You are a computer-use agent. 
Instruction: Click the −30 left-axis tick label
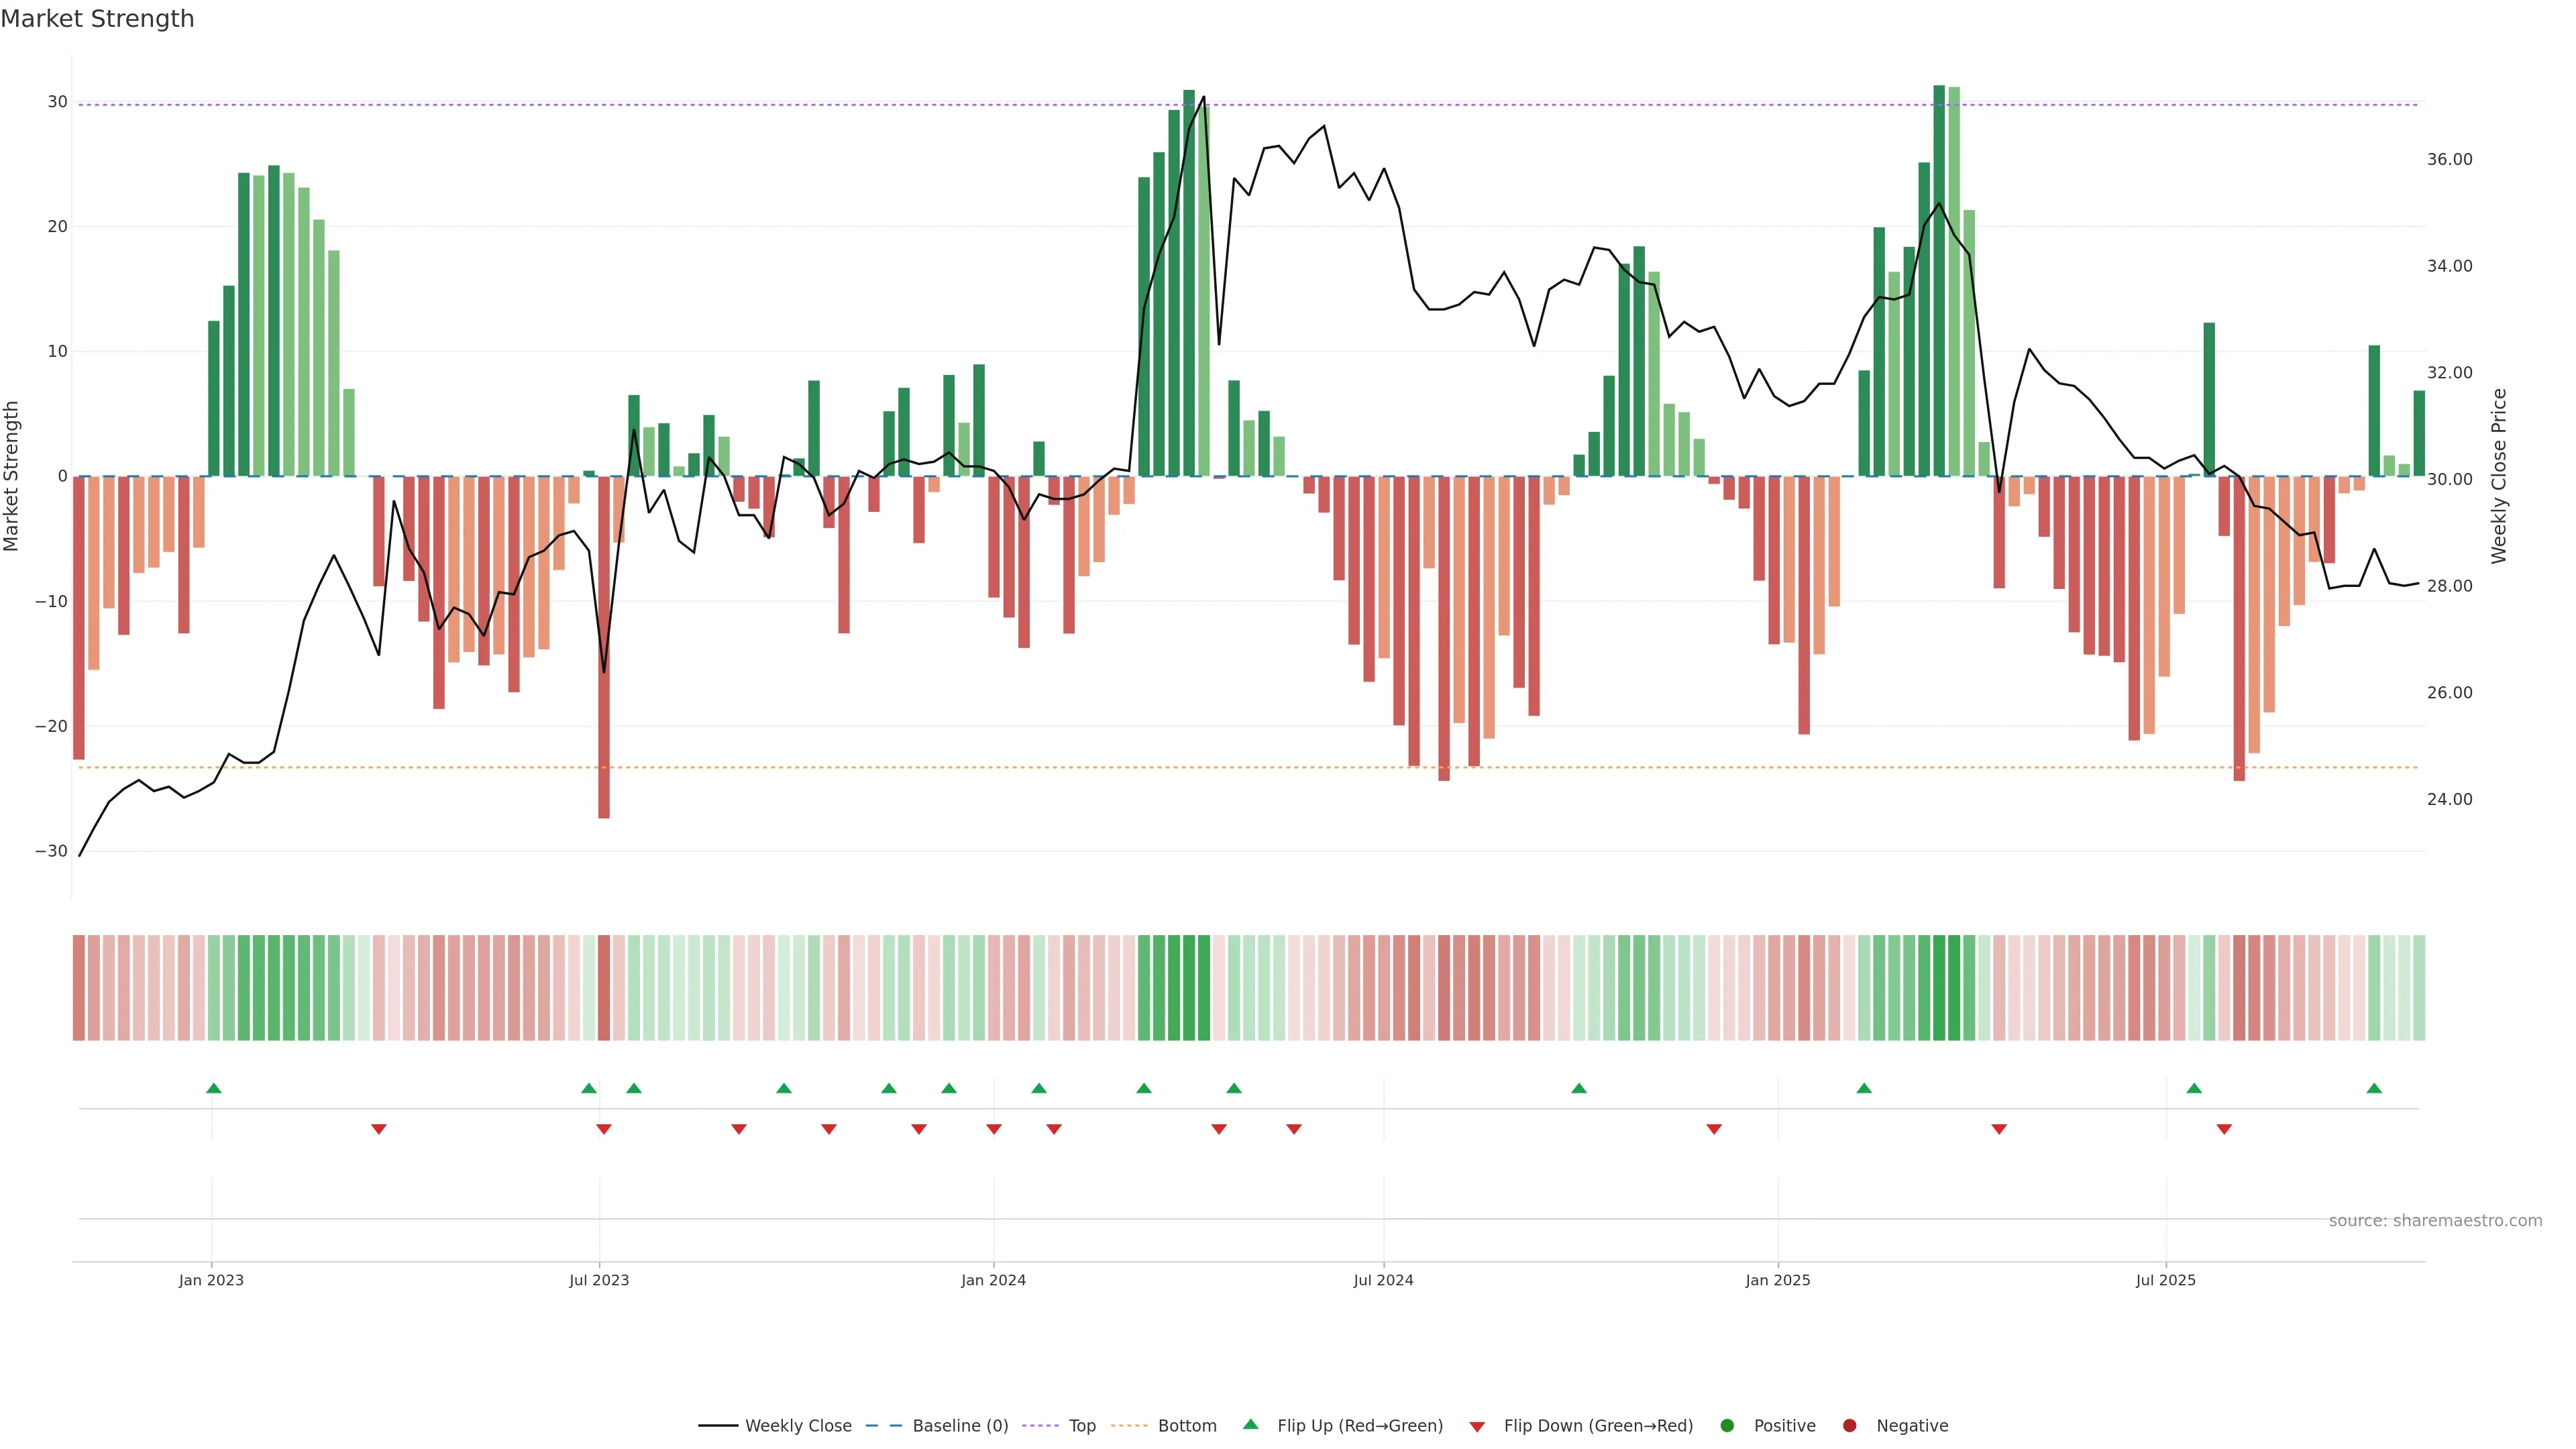pyautogui.click(x=51, y=851)
